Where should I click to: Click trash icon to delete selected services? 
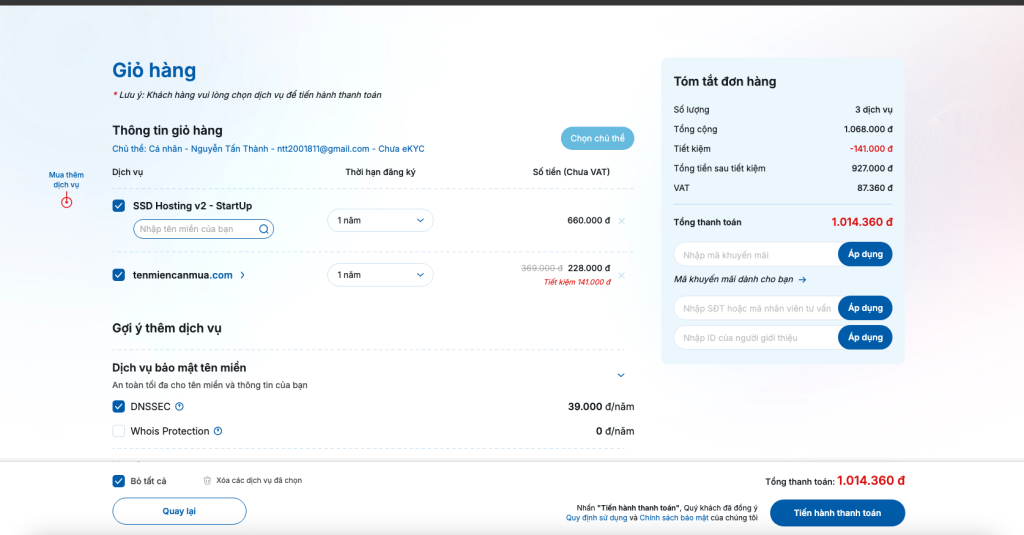click(x=207, y=481)
